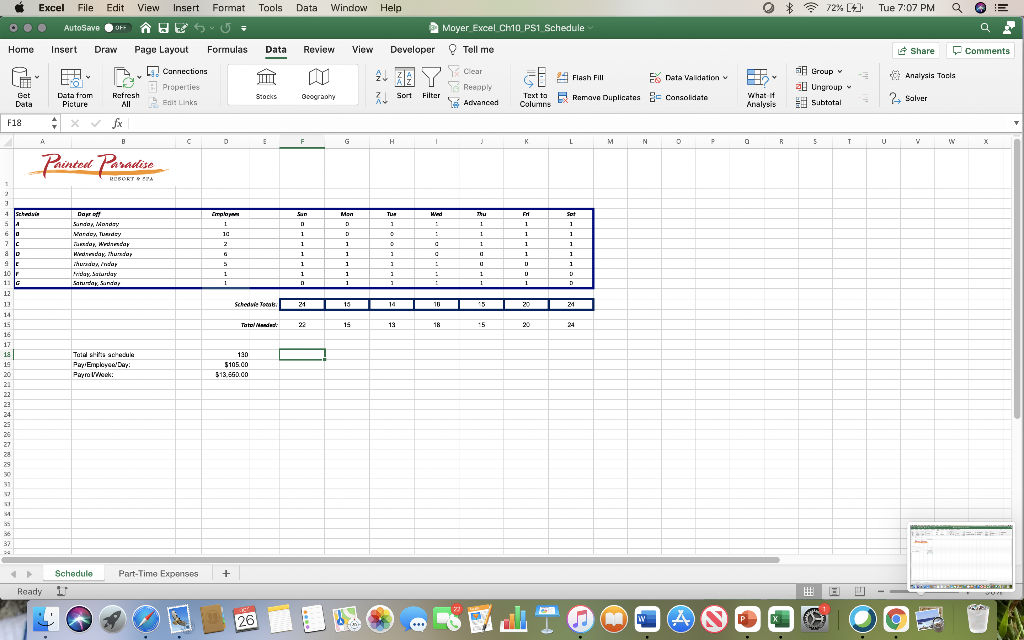Add a new sheet with plus button

[226, 573]
